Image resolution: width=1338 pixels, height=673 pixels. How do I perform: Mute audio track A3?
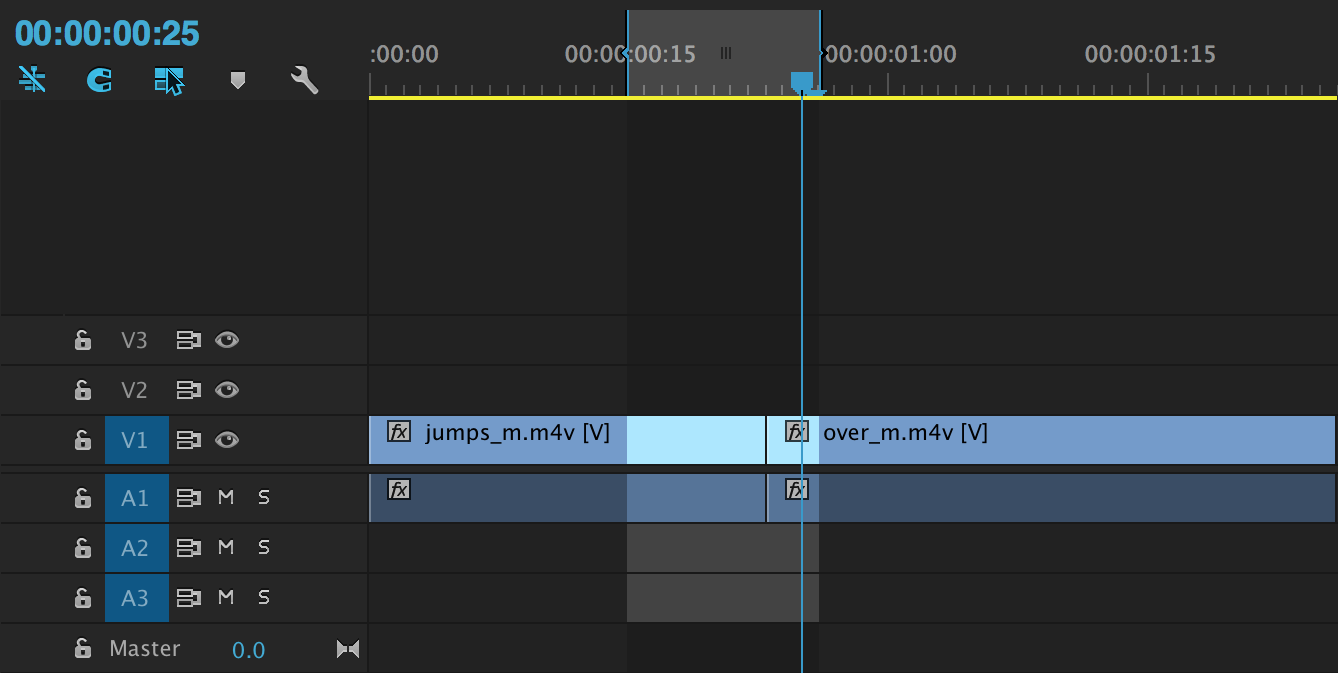(x=226, y=597)
